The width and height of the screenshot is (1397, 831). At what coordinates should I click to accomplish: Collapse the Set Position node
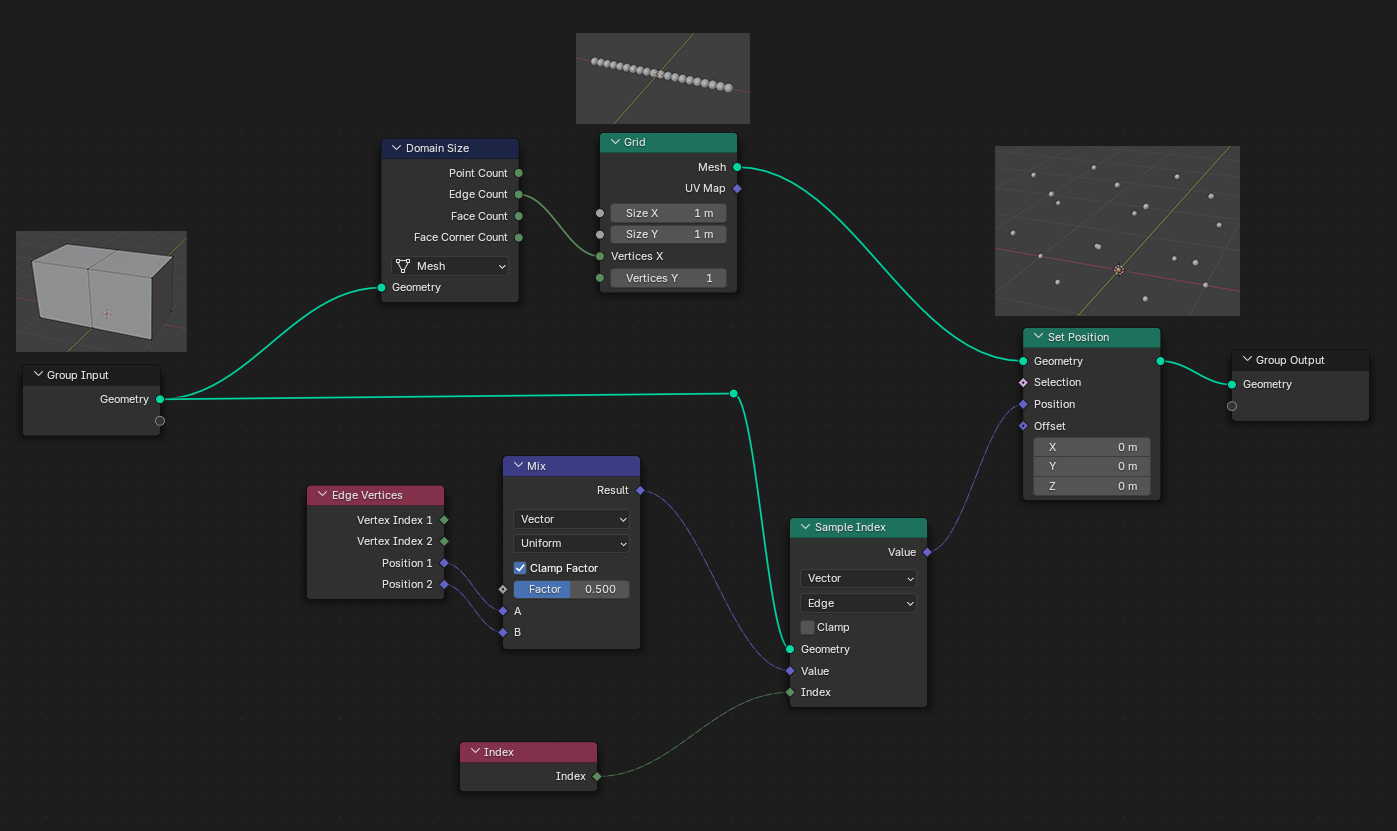coord(1038,337)
